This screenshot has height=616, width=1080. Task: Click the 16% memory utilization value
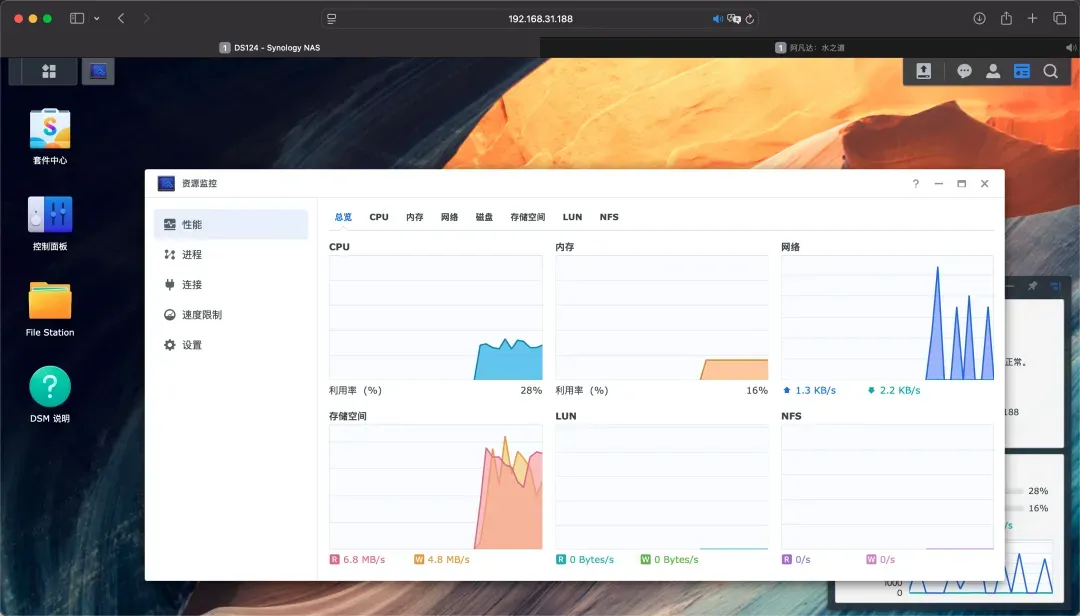pos(757,391)
